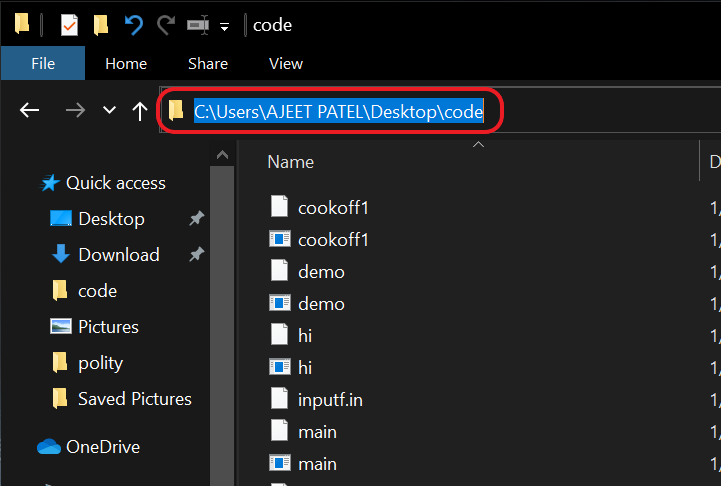
Task: Open the recent locations dropdown
Action: click(110, 111)
